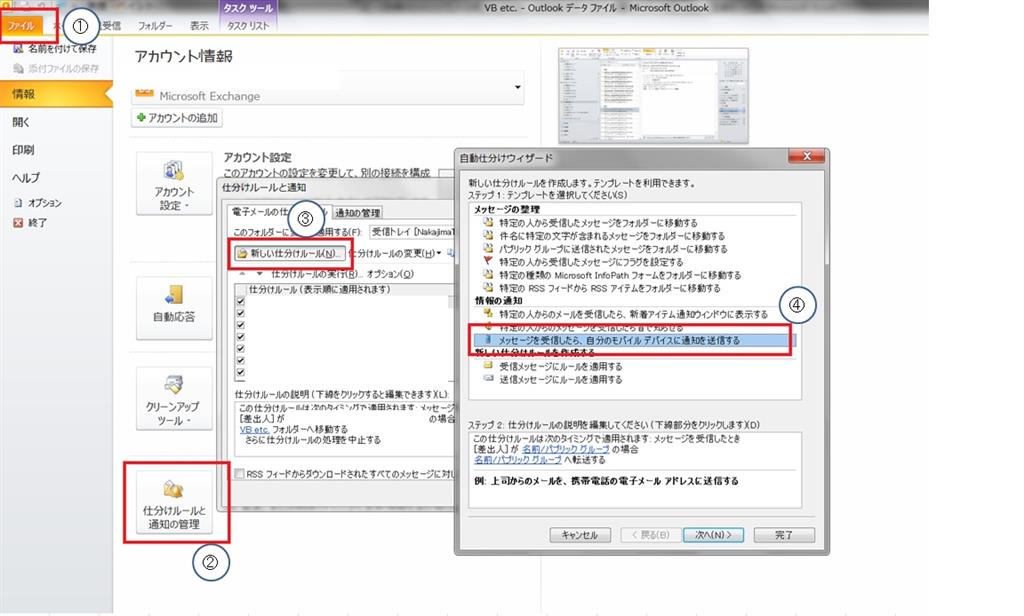Screen dimensions: 1024x616
Task: Click the icon beside Microsoft InfoPath フォーム template
Action: pos(488,274)
